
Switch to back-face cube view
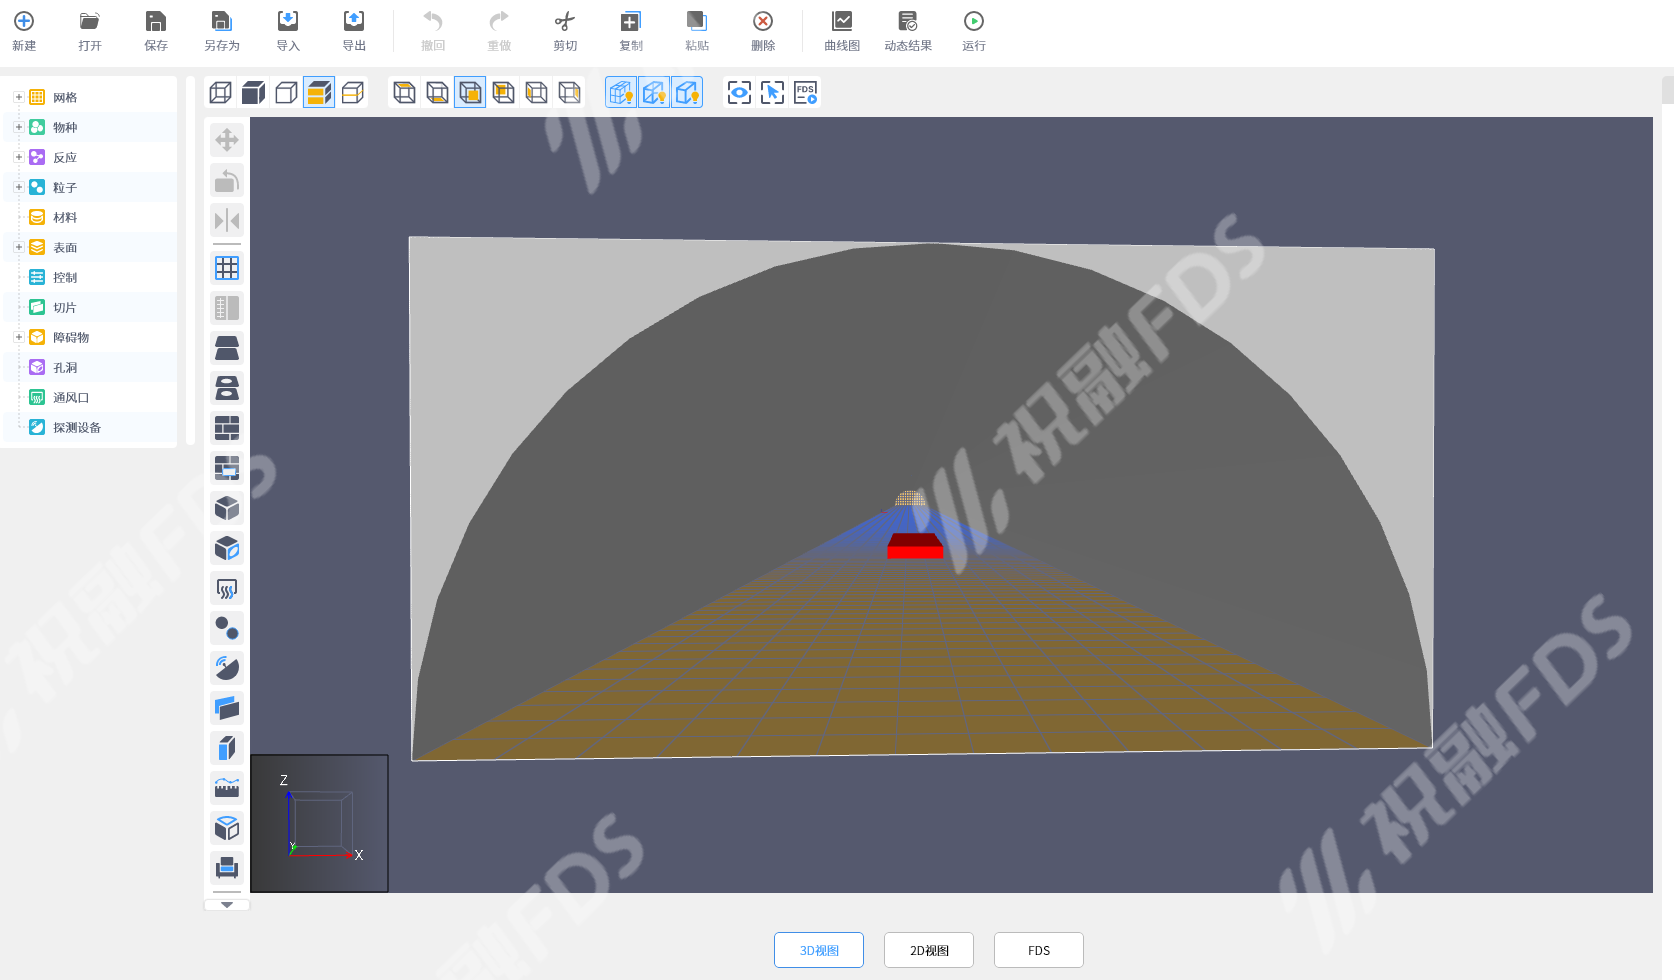(x=504, y=93)
